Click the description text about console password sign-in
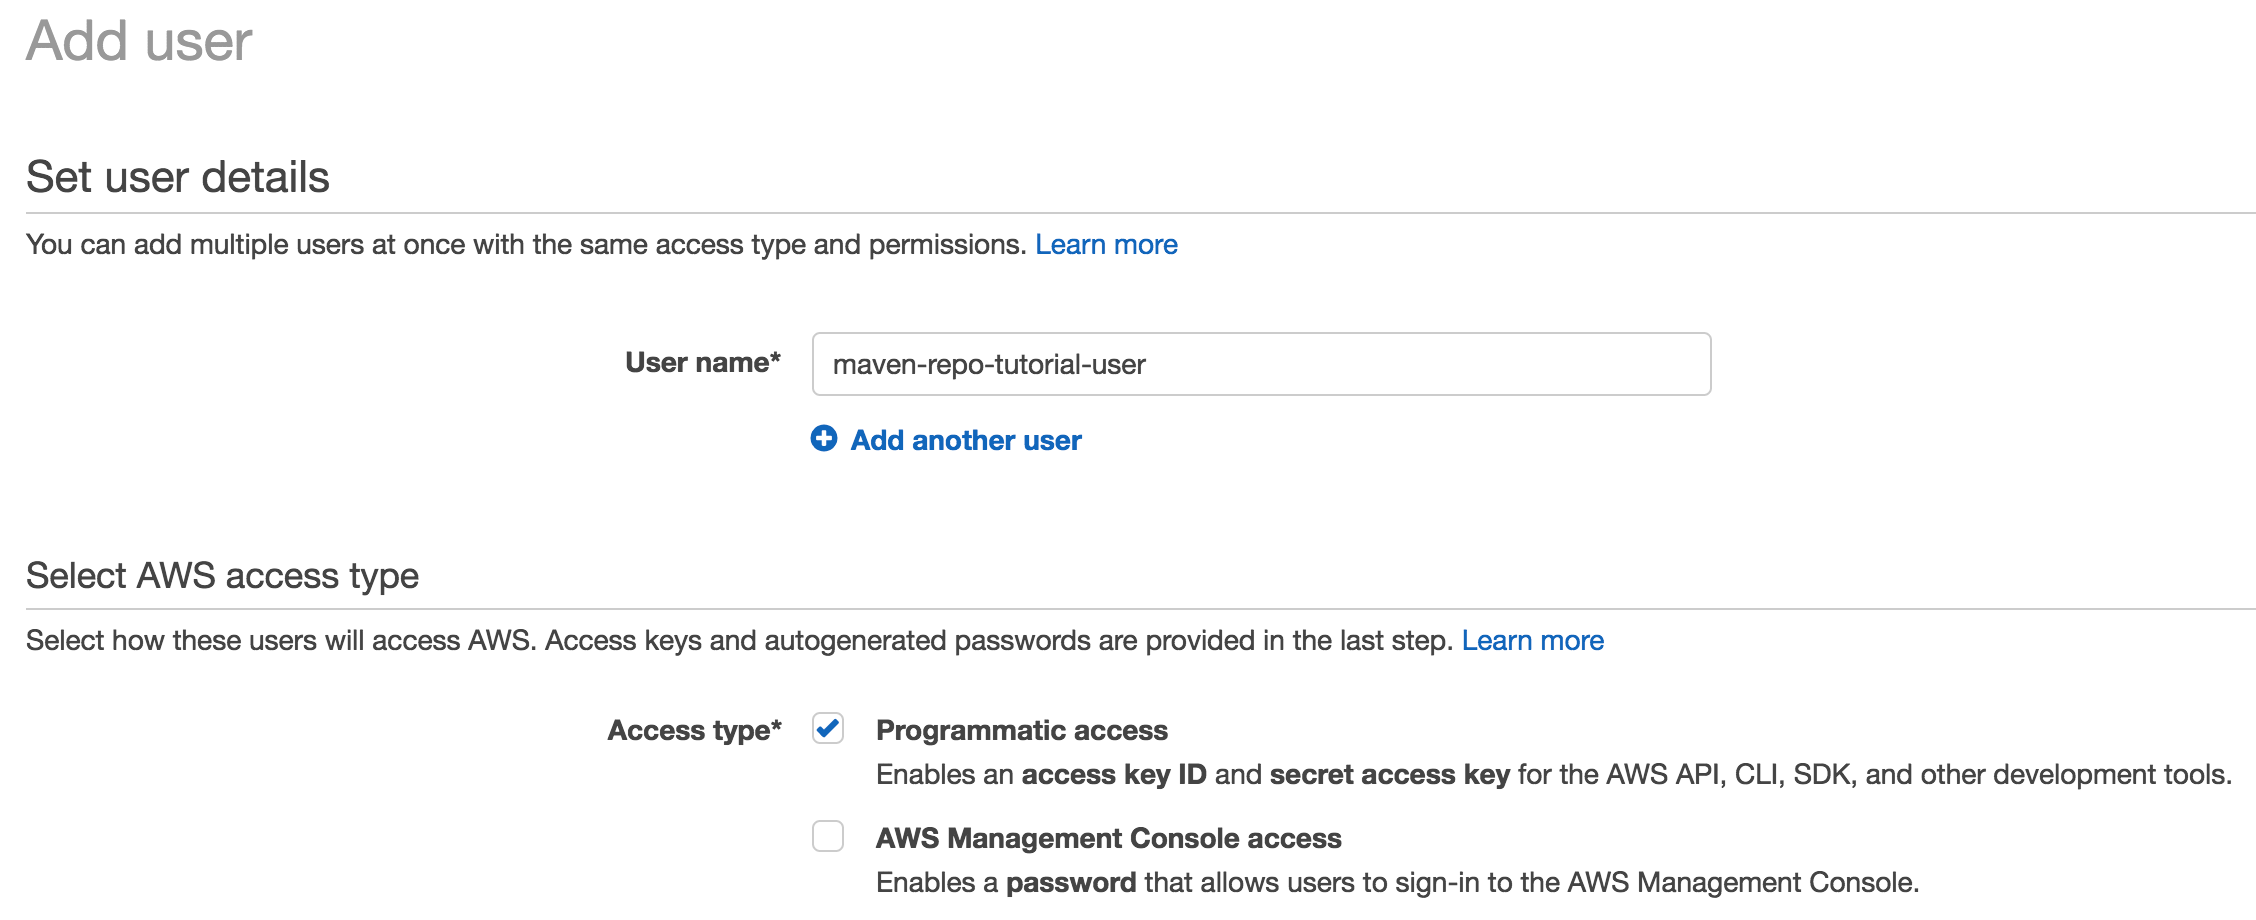The image size is (2256, 920). [x=1400, y=882]
